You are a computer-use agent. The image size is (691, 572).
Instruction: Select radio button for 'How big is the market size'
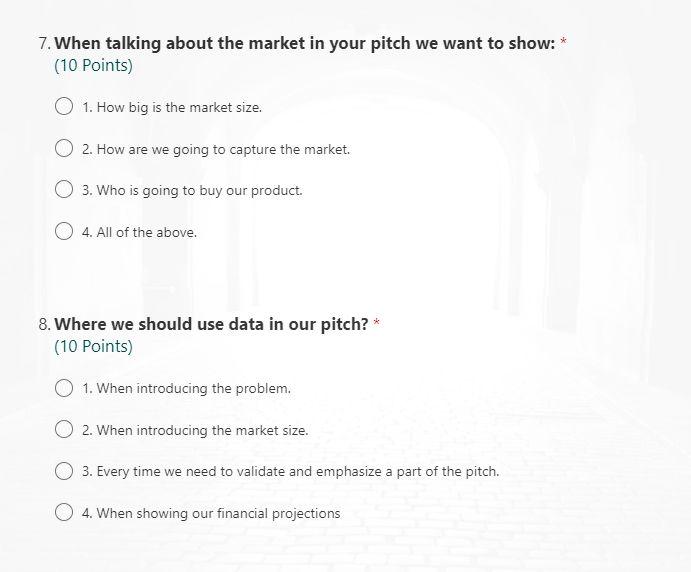[64, 106]
